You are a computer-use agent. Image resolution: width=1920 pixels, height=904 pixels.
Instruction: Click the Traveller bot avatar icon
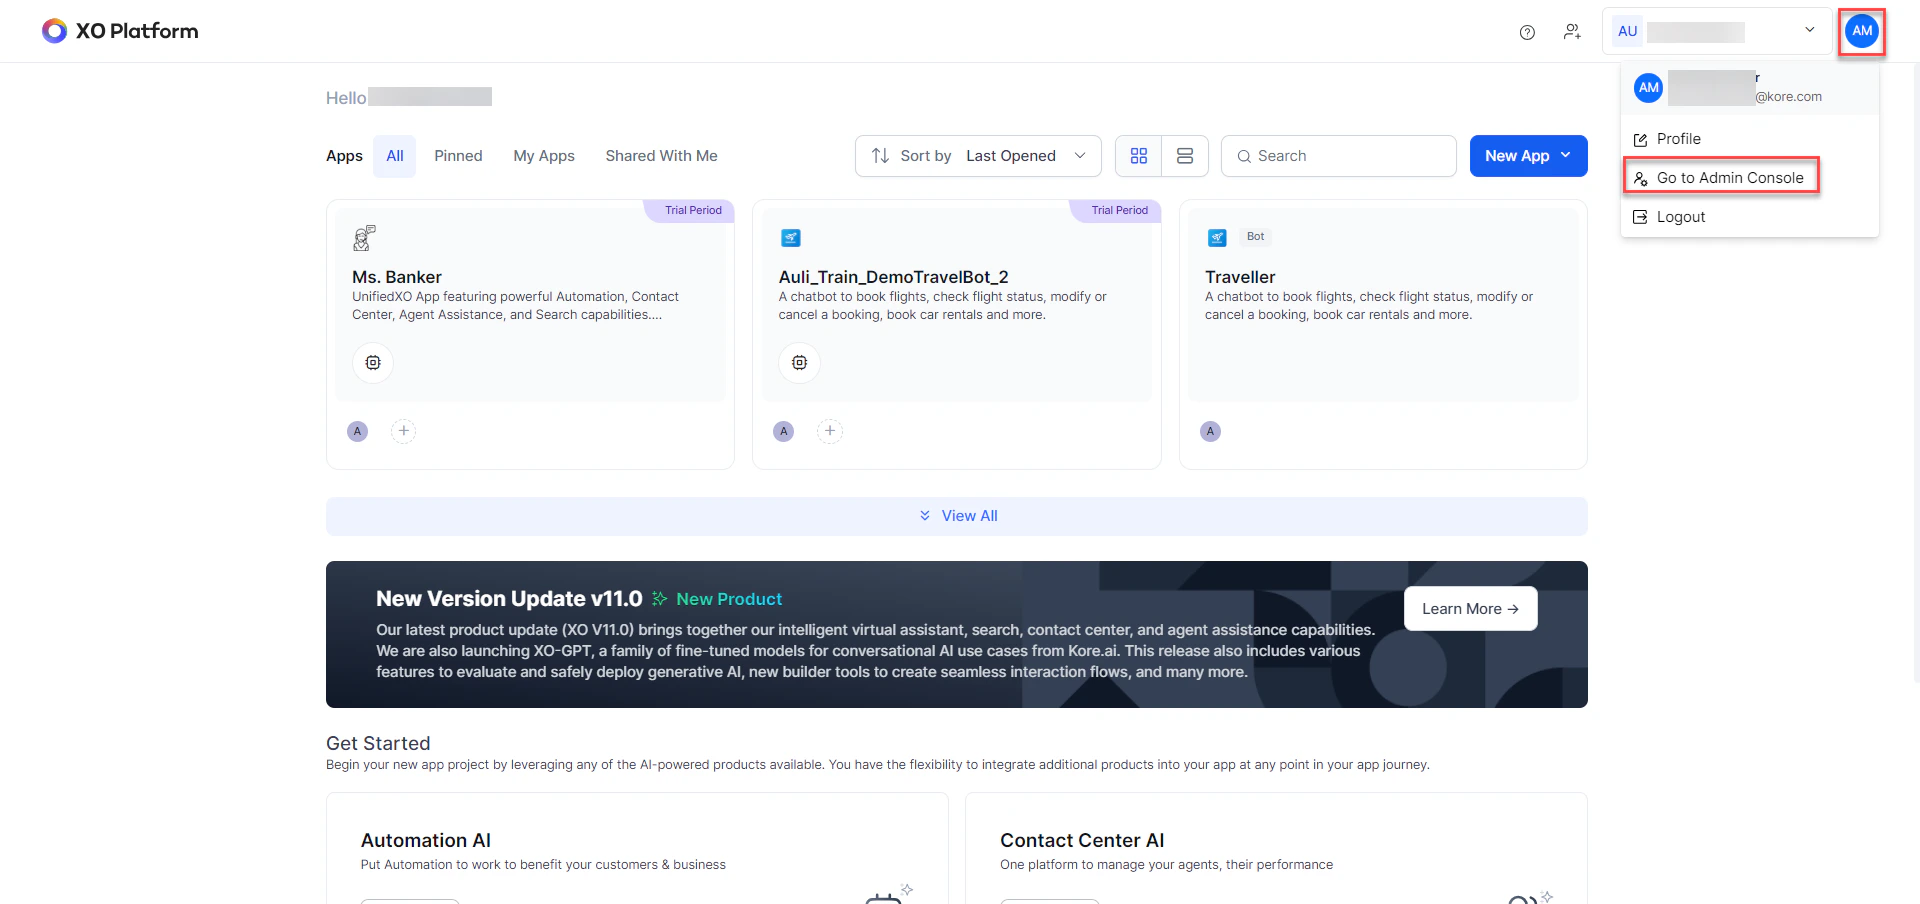[x=1210, y=431]
